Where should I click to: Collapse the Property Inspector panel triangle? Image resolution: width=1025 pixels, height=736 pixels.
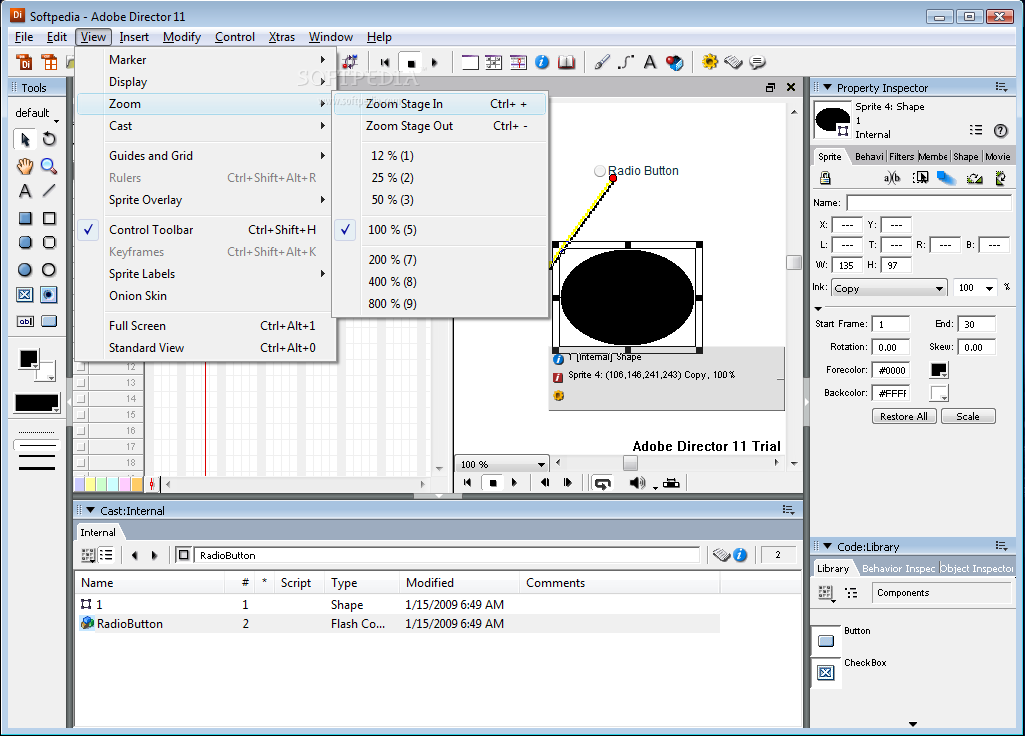click(828, 87)
